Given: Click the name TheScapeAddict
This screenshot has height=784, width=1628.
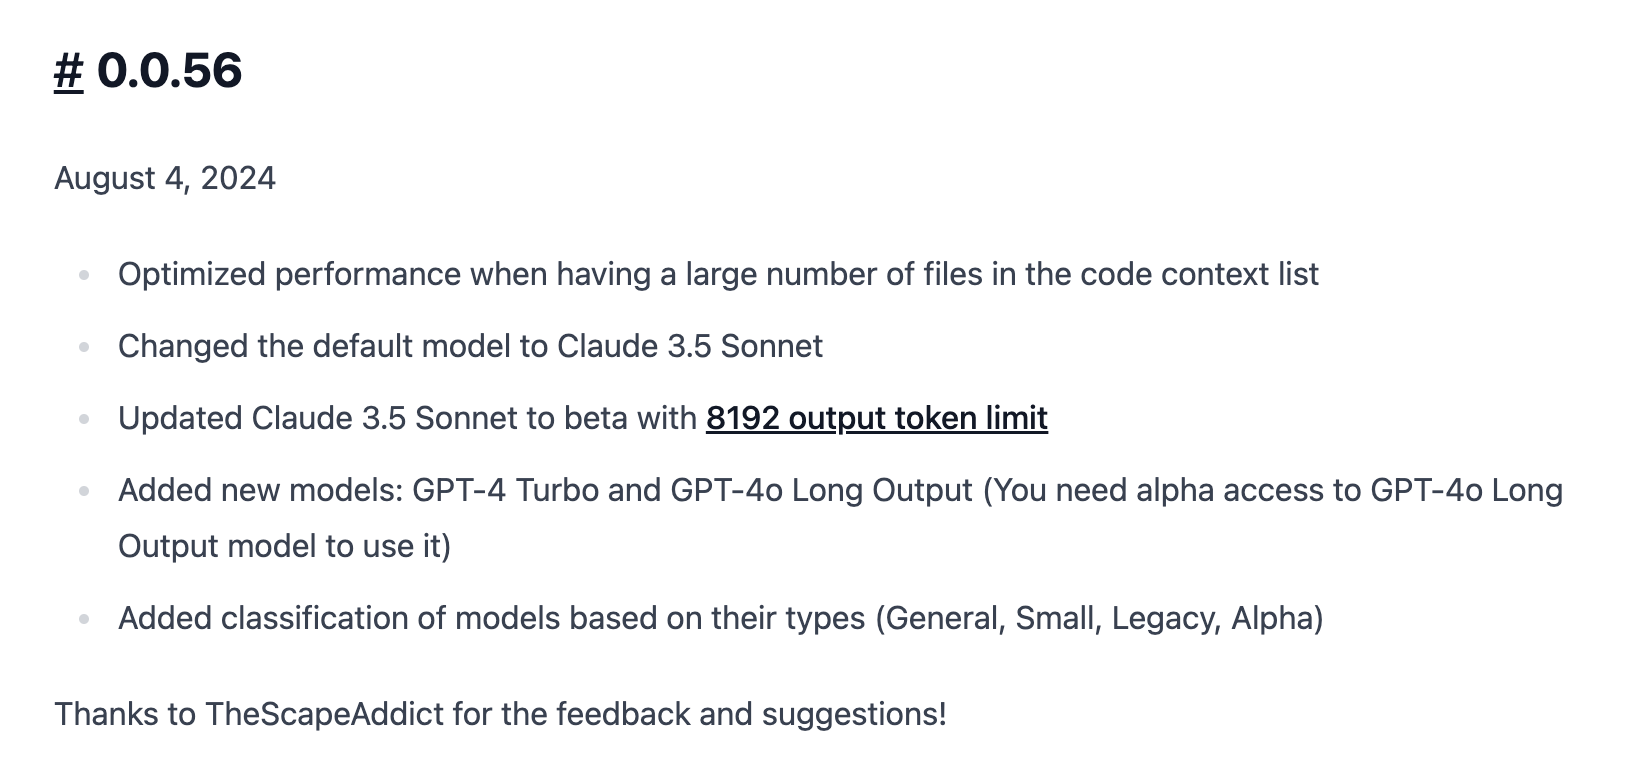Looking at the screenshot, I should click(324, 714).
